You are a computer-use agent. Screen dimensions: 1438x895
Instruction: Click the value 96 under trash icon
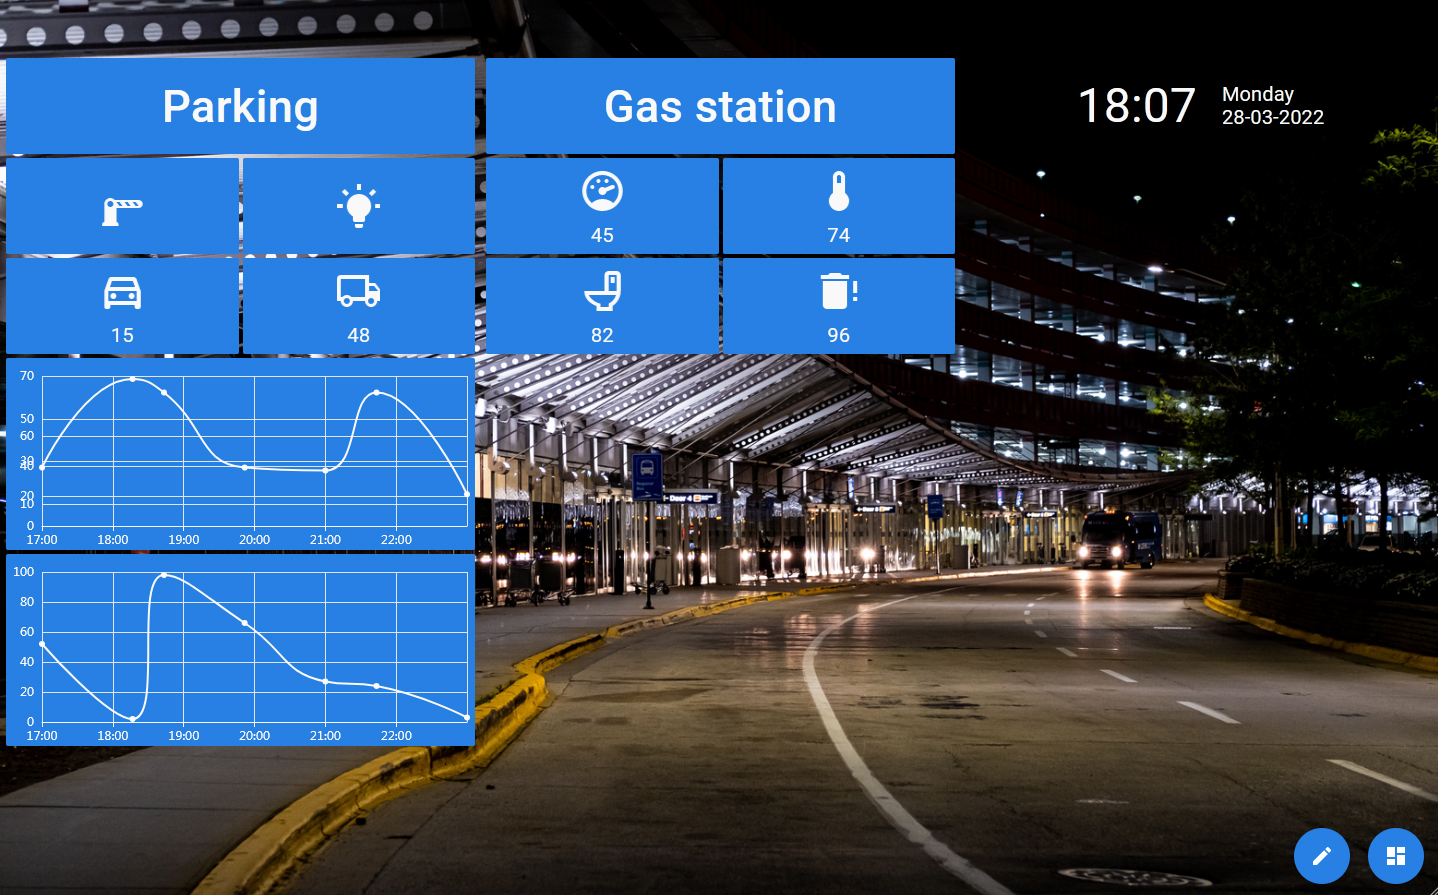[838, 335]
